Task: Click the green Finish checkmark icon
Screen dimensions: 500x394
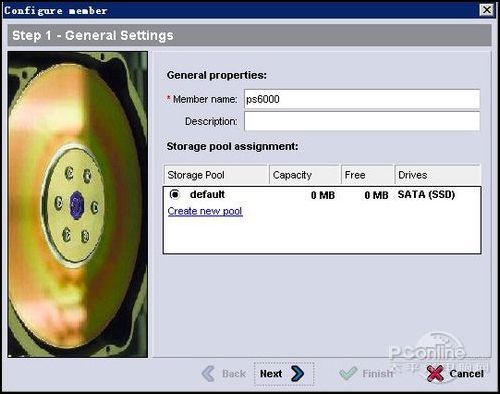Action: [x=348, y=374]
